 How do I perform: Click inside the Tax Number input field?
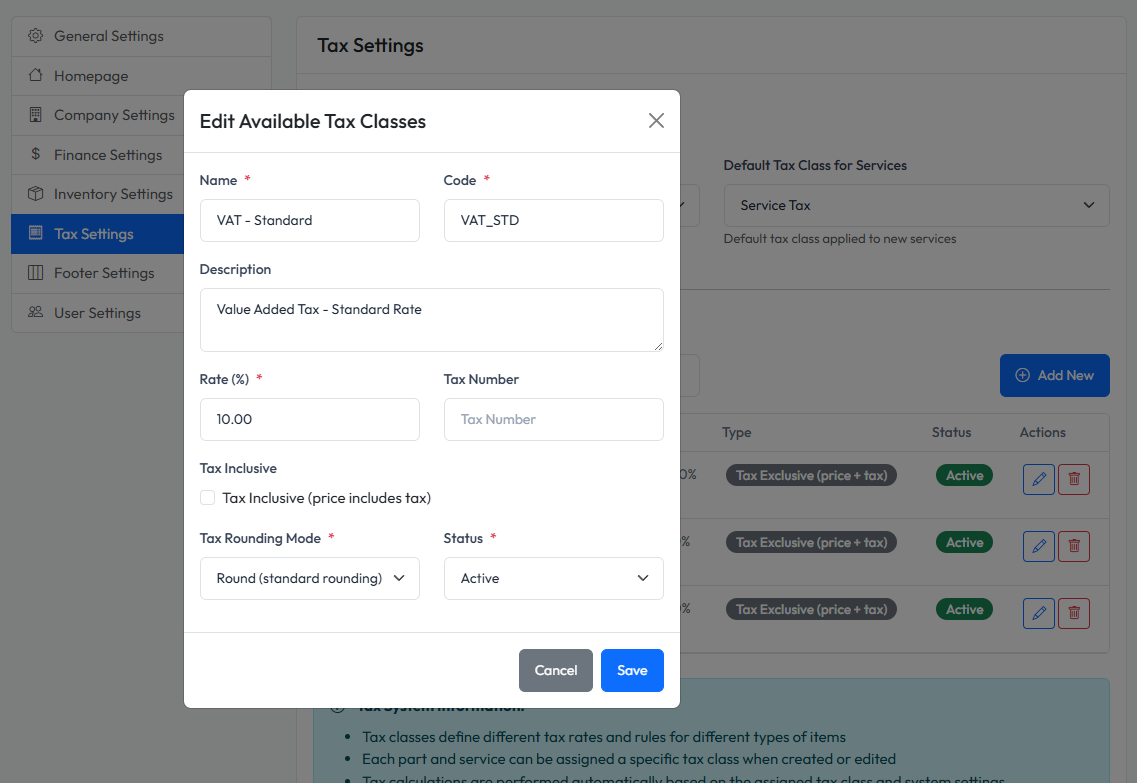click(553, 419)
